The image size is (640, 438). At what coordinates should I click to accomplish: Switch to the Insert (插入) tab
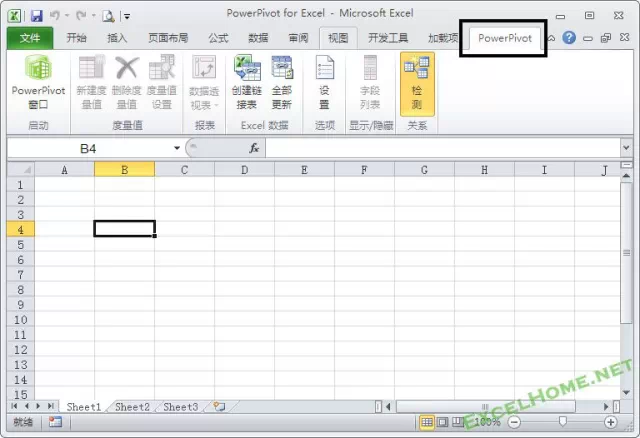tap(117, 38)
